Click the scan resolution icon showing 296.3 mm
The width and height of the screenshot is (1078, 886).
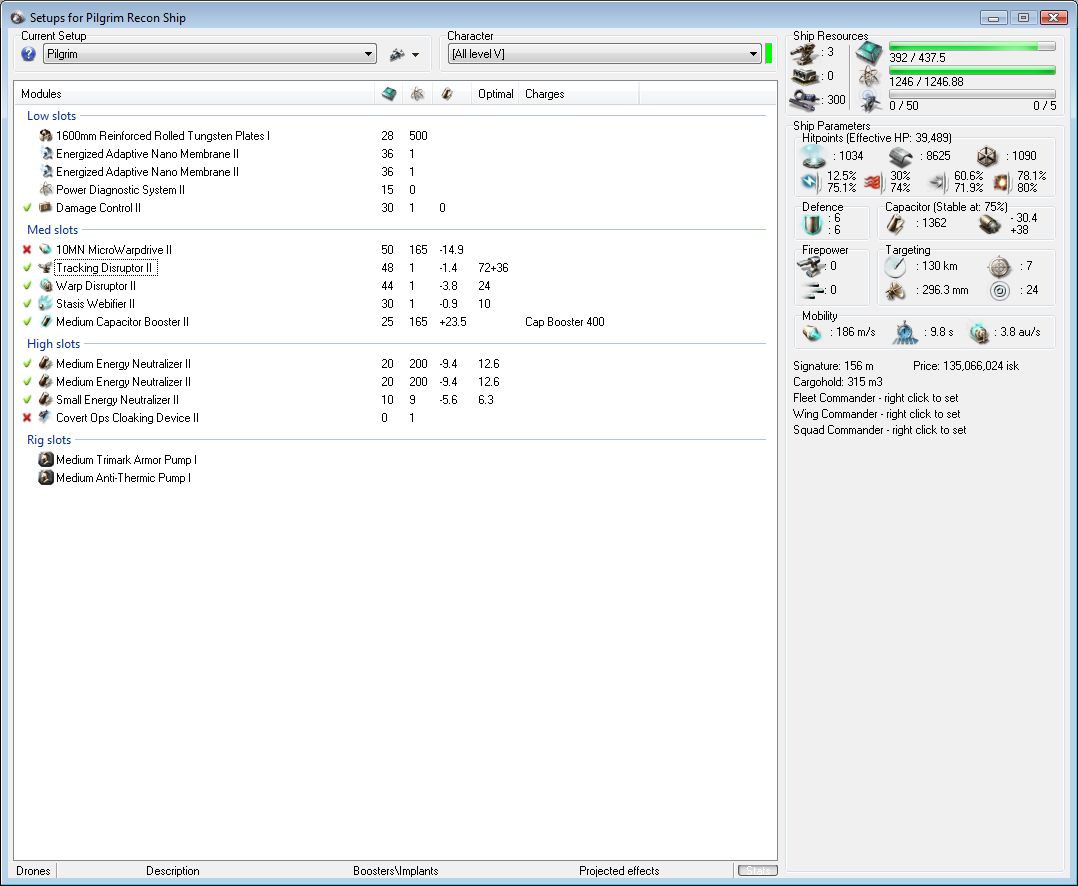(x=895, y=291)
